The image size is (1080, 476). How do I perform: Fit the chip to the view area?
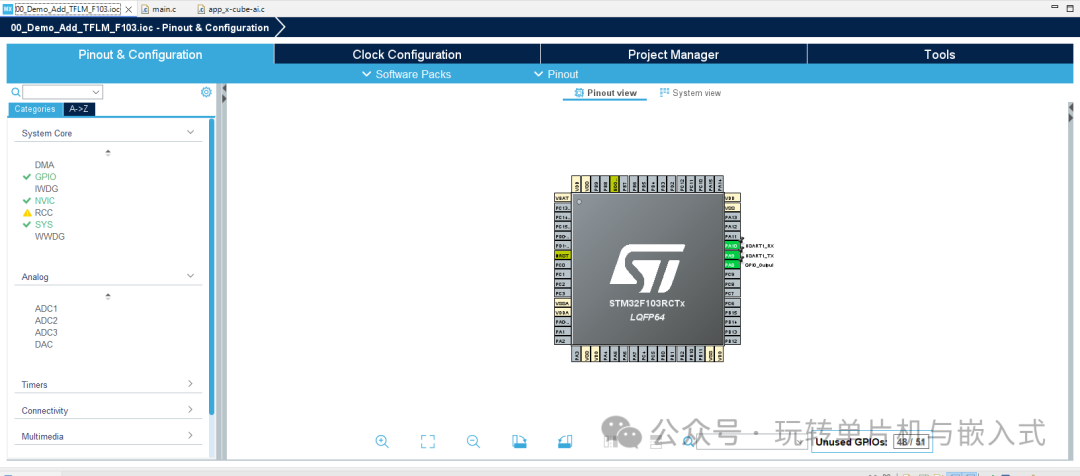coord(428,442)
